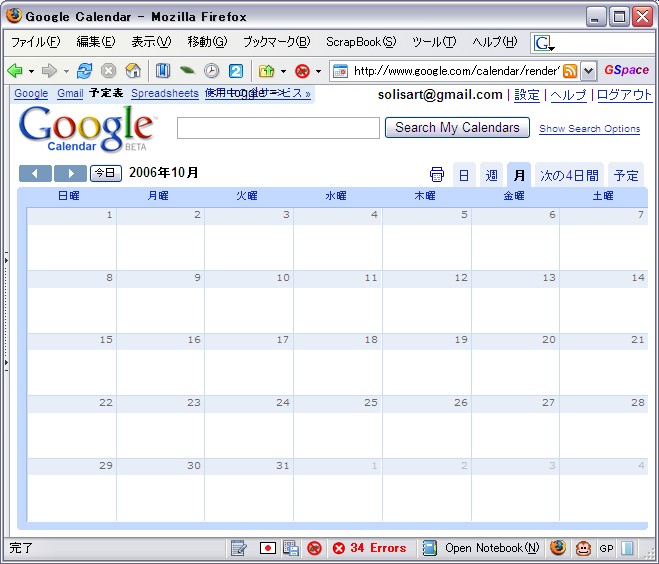Screen dimensions: 659x564
Task: Switch to the 日 day view tab
Action: (464, 175)
